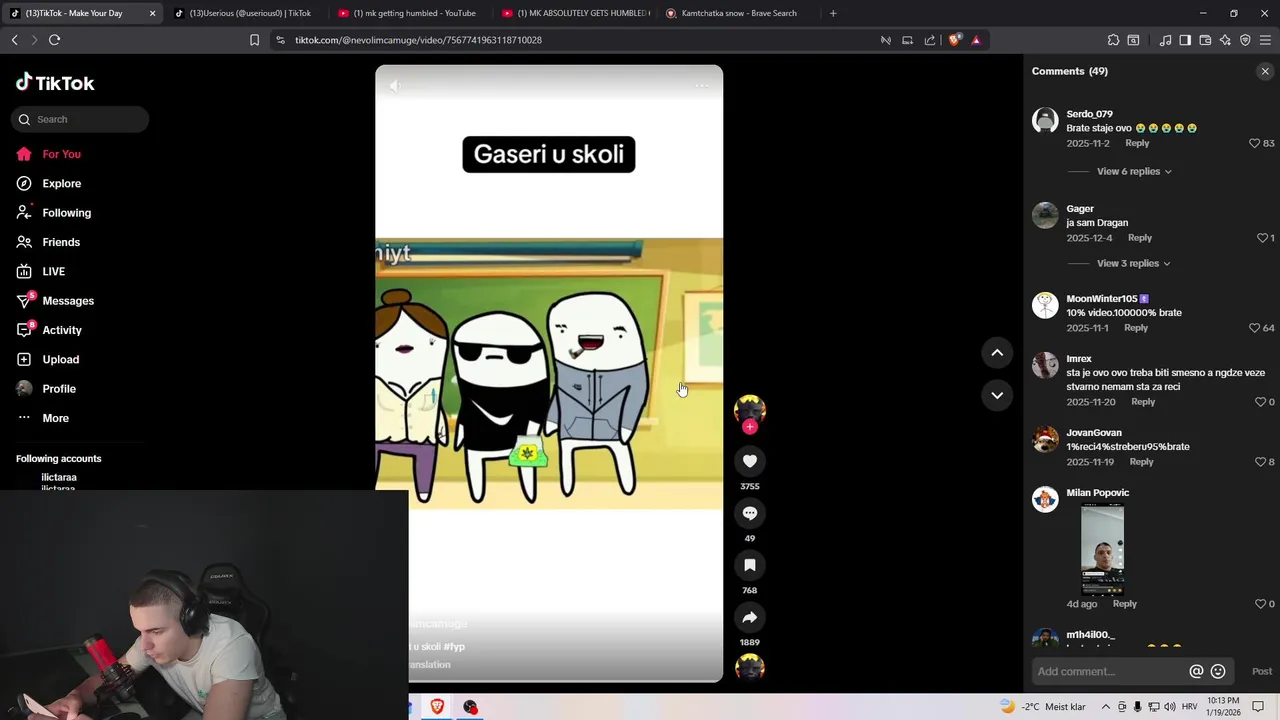1280x720 pixels.
Task: Bookmark this page in Brave
Action: pos(254,40)
